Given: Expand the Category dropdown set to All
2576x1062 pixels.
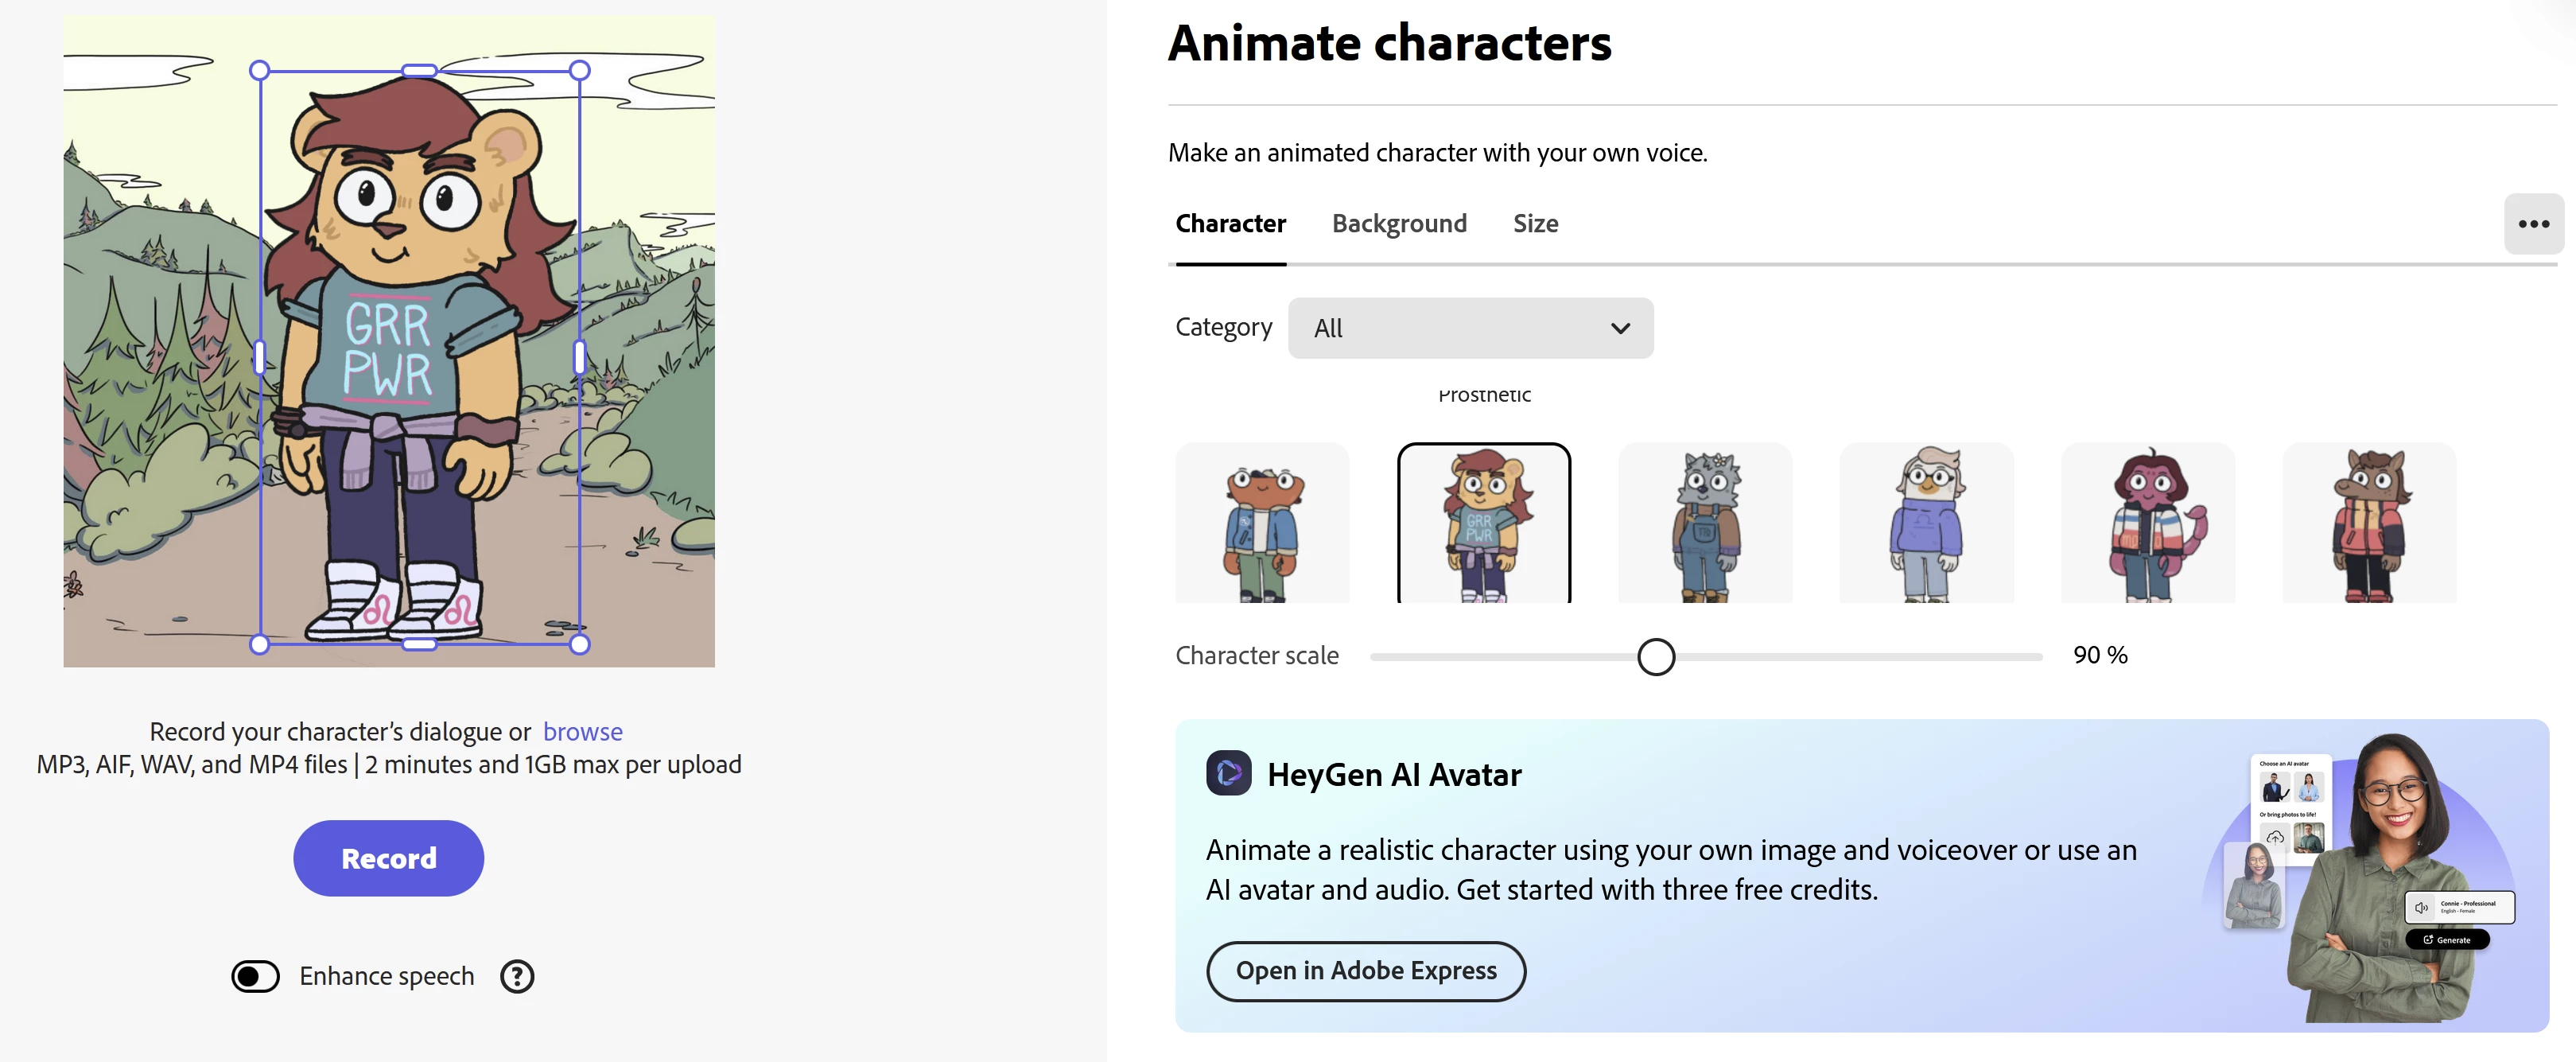Looking at the screenshot, I should tap(1469, 328).
